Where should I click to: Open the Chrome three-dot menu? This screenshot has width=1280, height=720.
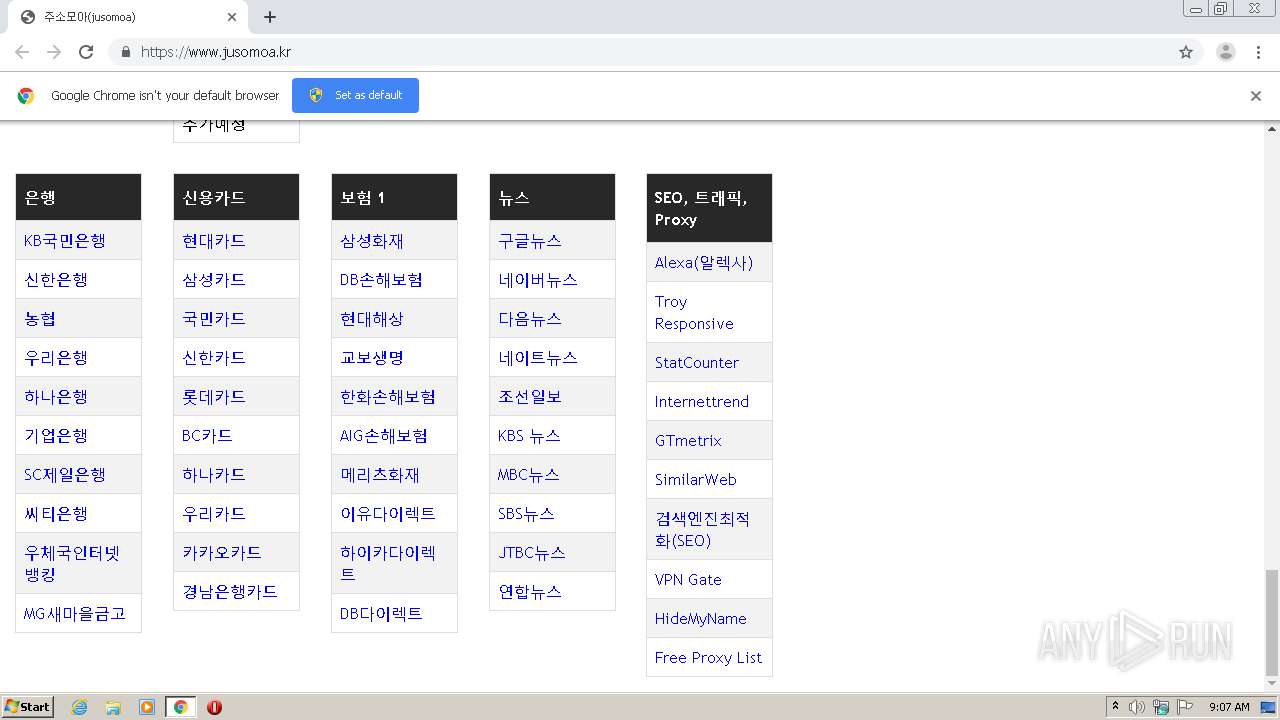1259,52
